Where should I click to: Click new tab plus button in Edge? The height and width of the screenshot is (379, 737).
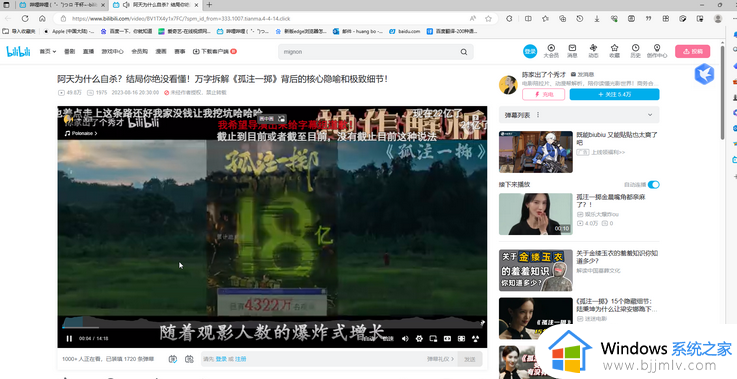coord(209,5)
